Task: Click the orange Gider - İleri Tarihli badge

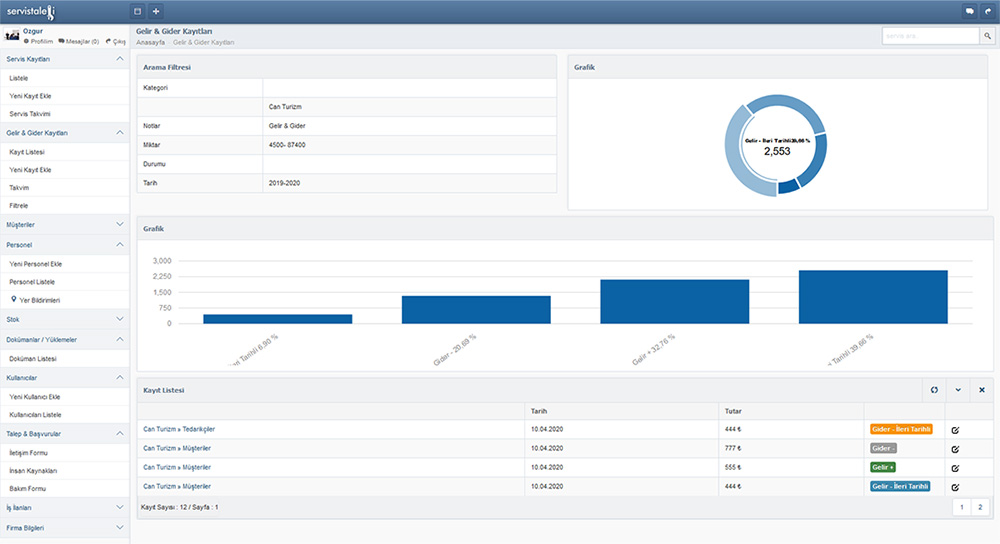Action: click(901, 429)
